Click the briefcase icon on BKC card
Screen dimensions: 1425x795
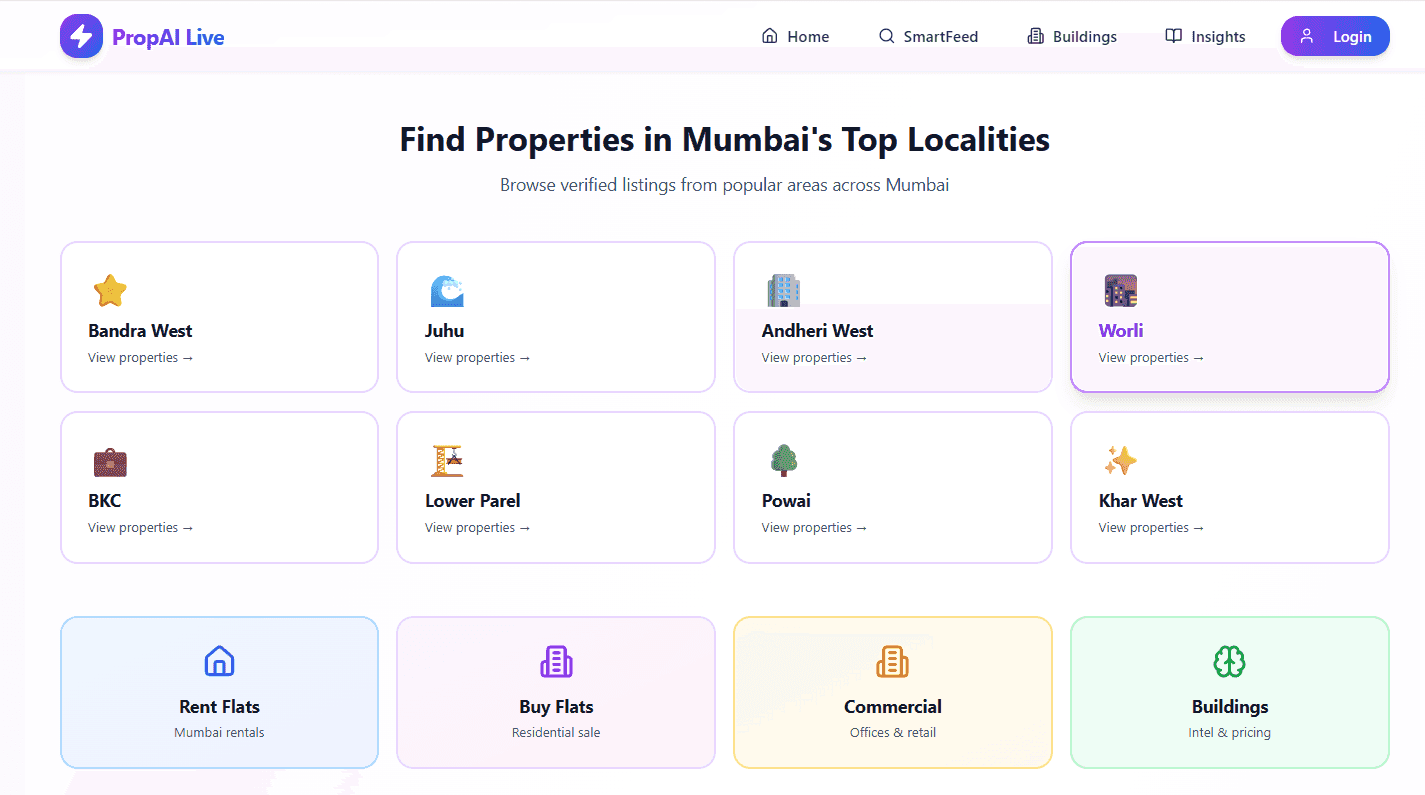110,462
